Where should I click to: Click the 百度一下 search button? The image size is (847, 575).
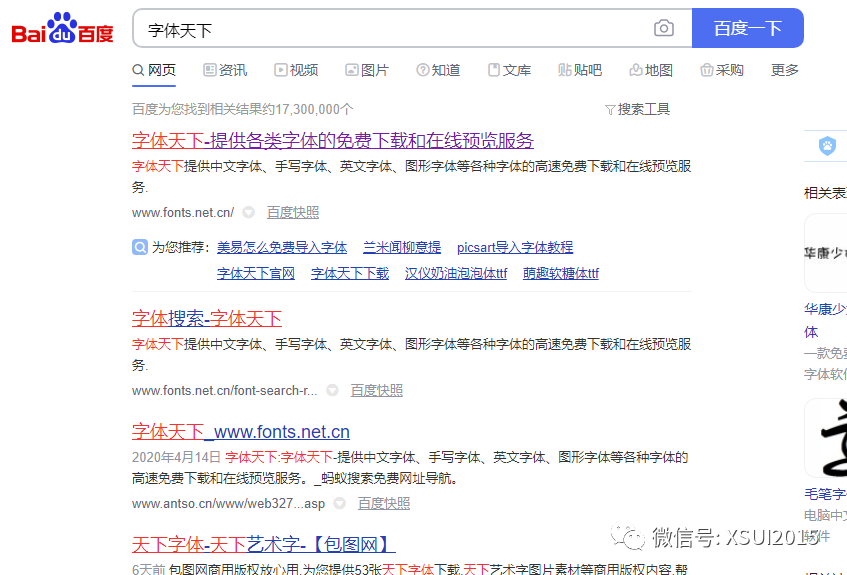tap(748, 28)
